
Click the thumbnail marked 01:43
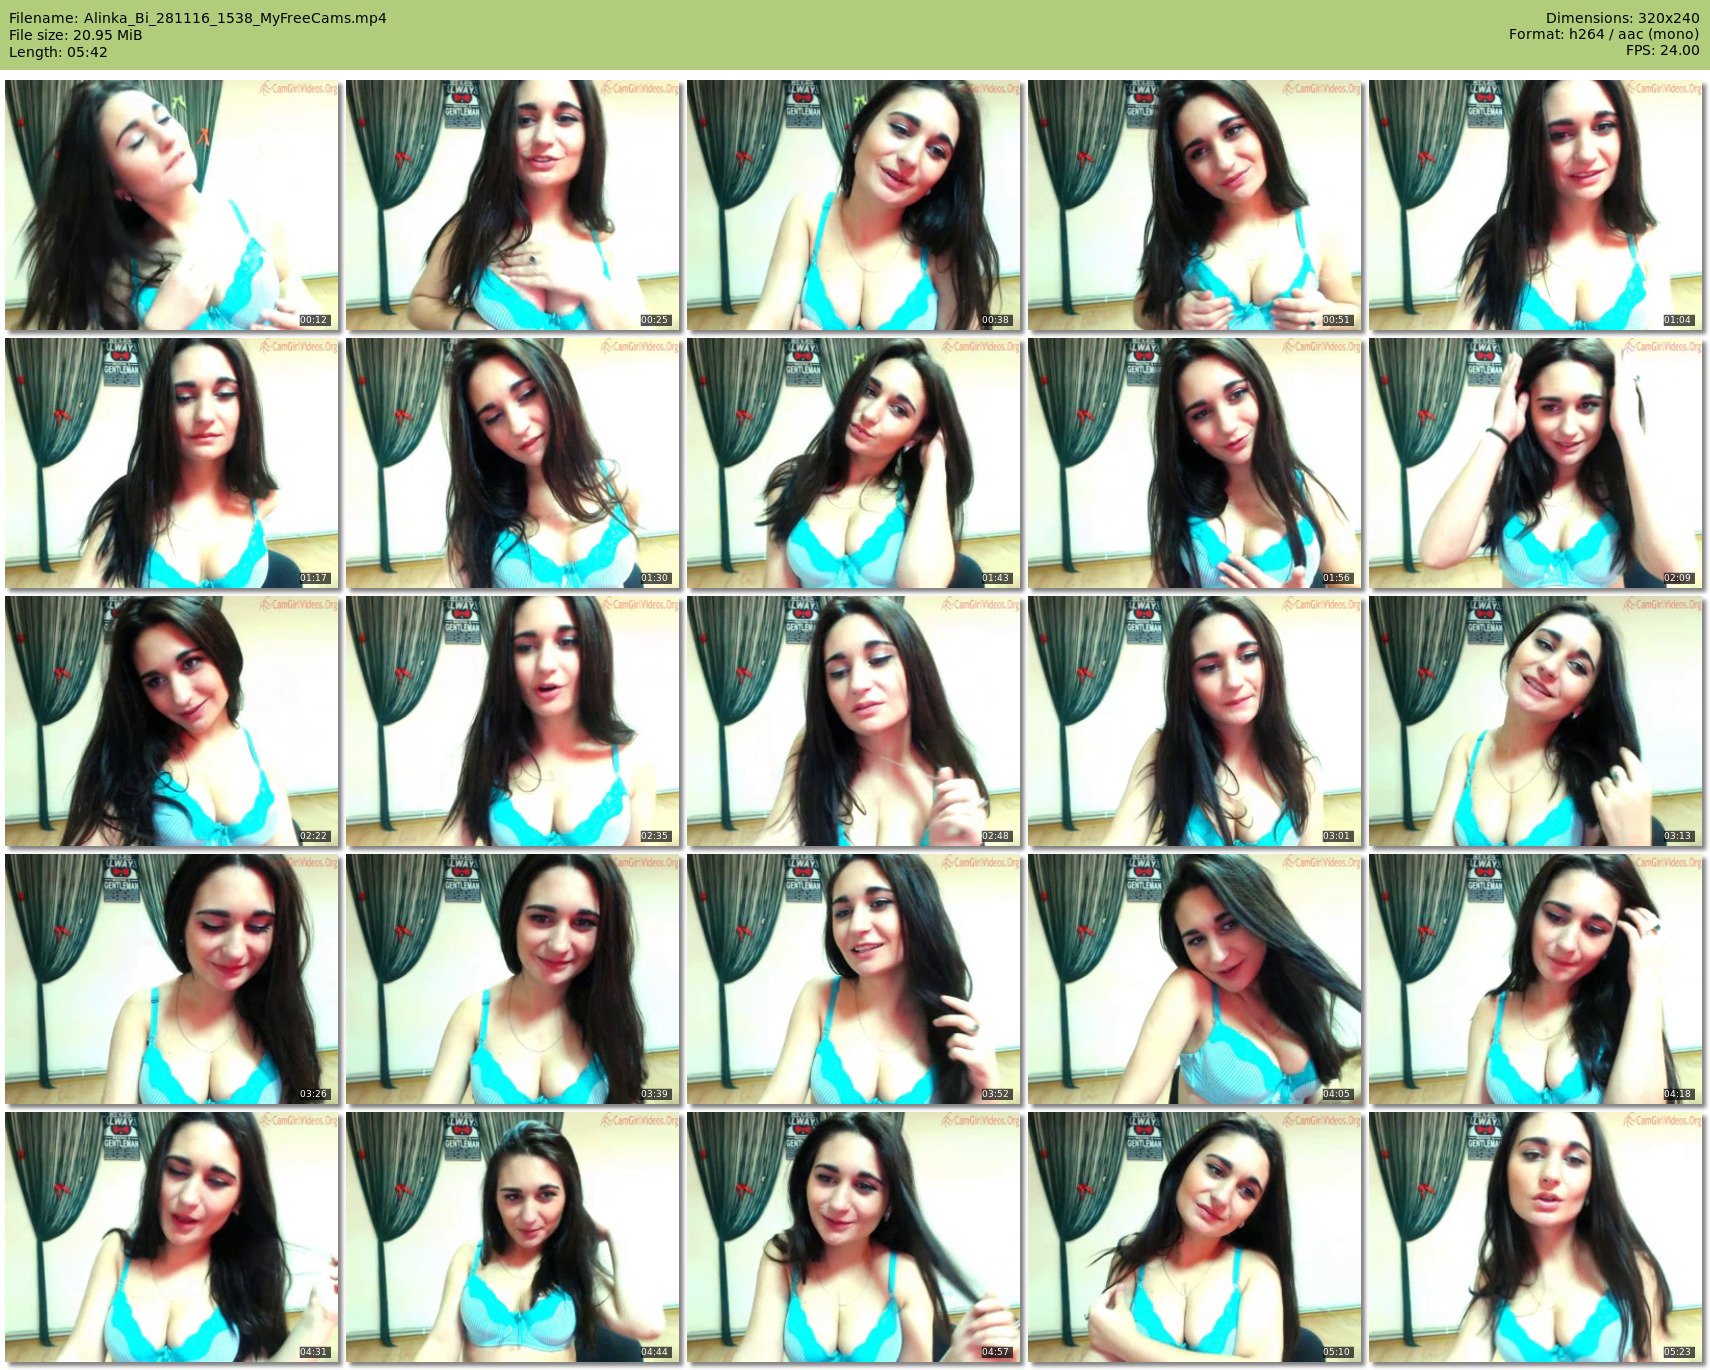tap(854, 463)
